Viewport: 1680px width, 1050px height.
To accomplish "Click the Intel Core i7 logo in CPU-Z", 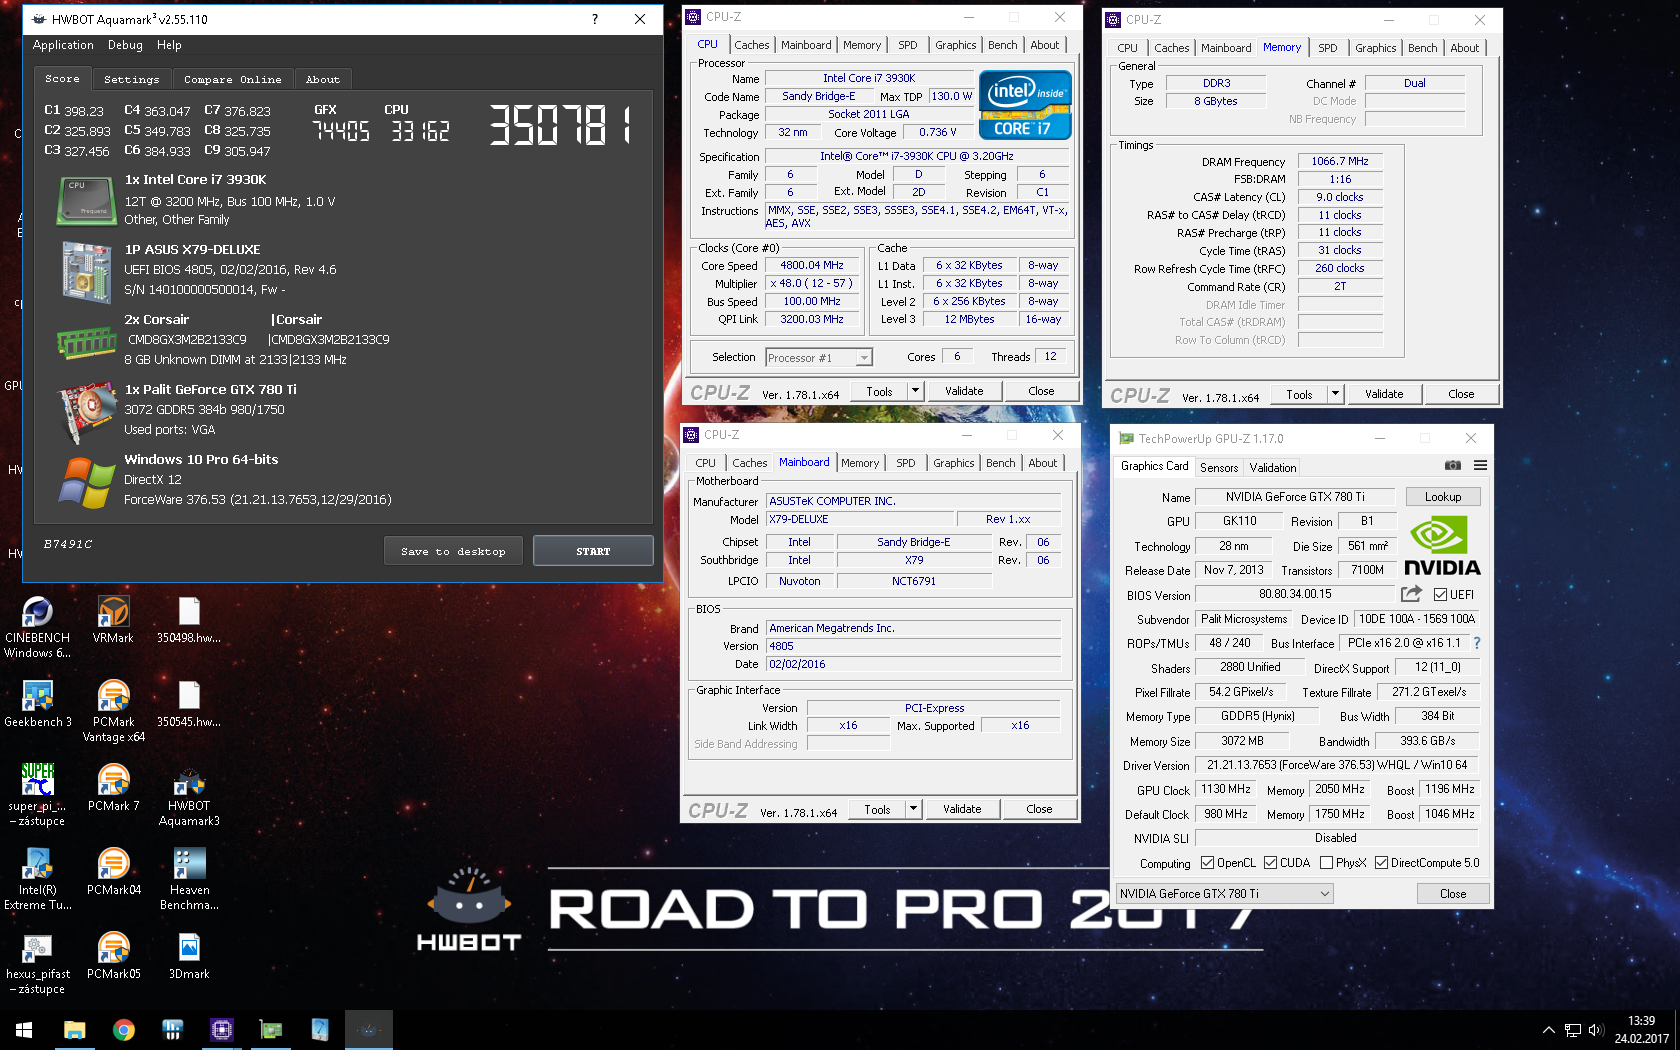I will 1025,104.
